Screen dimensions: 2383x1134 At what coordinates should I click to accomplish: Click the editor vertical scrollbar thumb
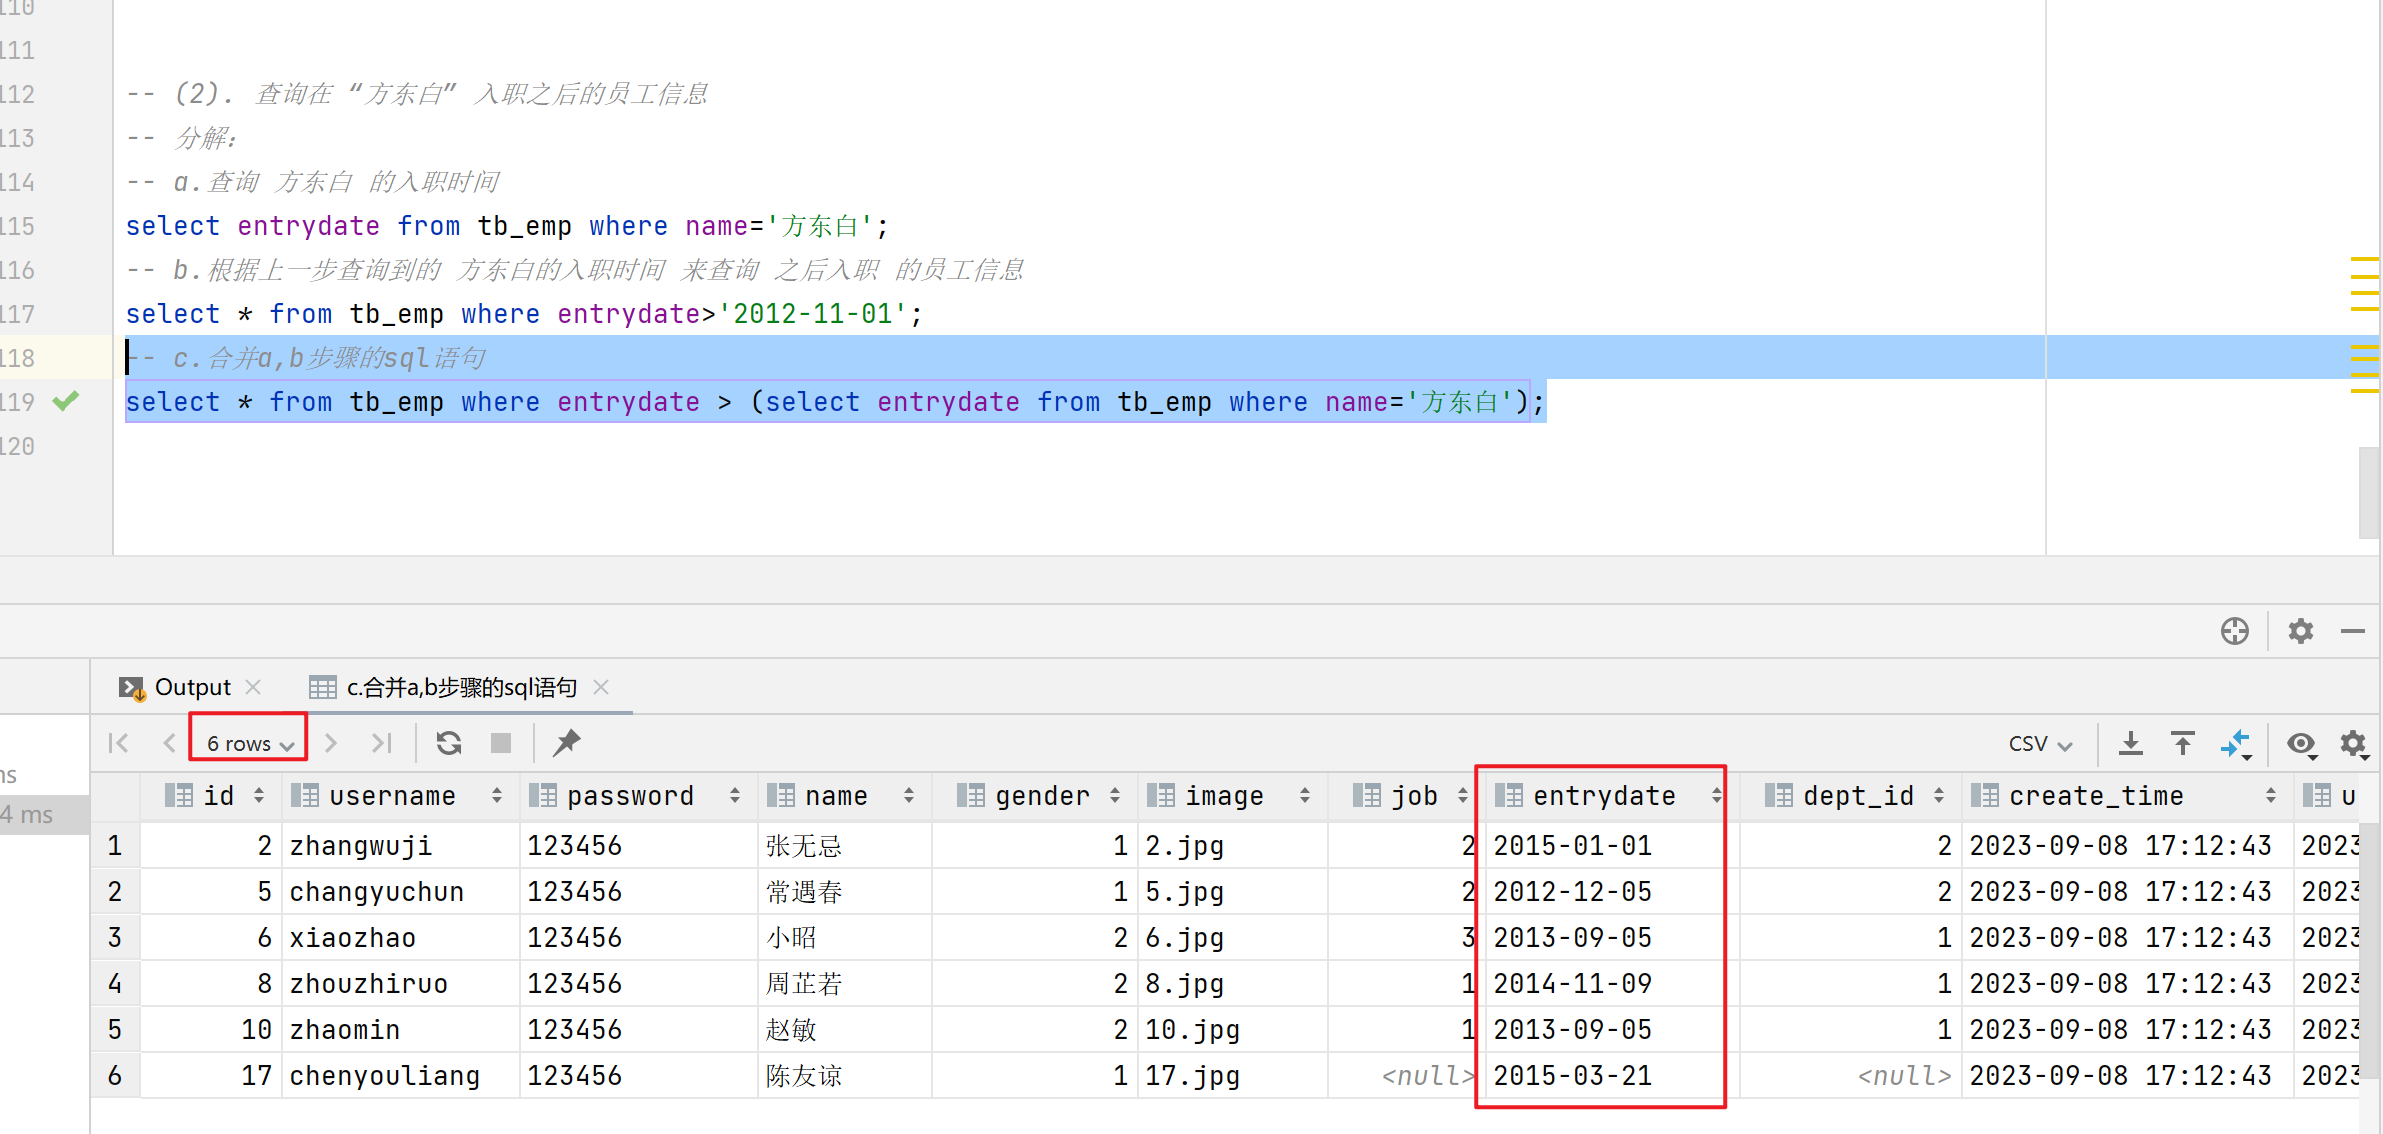click(2368, 492)
